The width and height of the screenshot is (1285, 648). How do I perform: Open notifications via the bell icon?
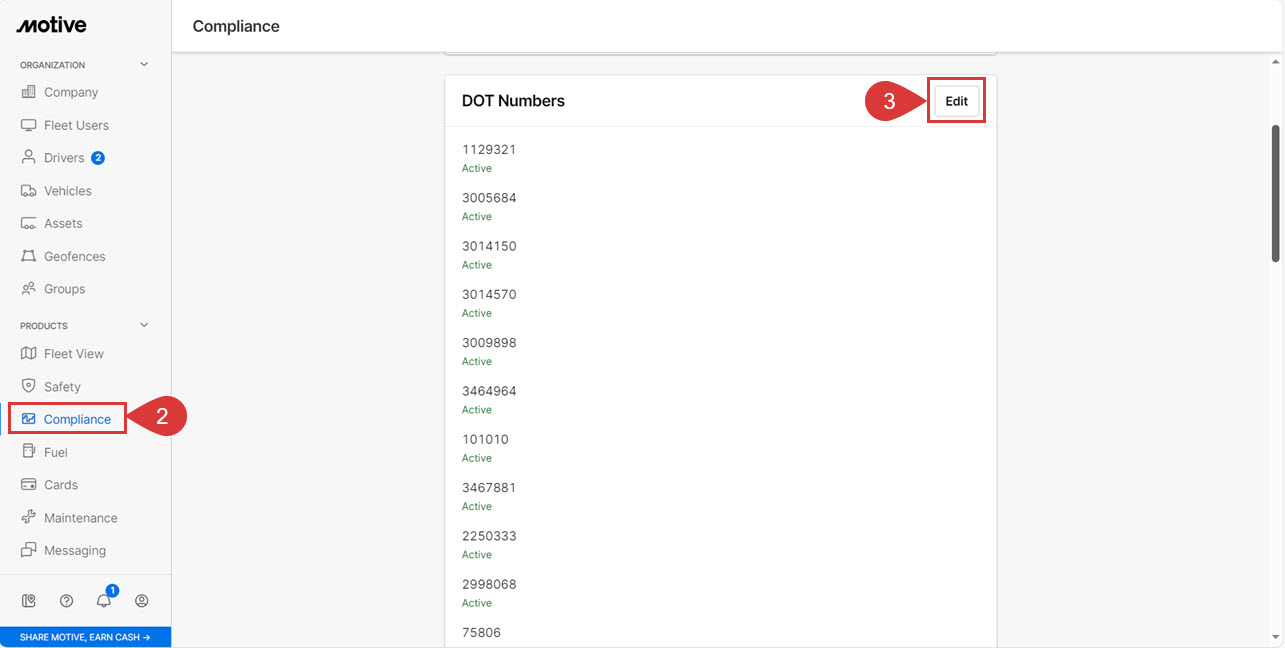[x=104, y=600]
